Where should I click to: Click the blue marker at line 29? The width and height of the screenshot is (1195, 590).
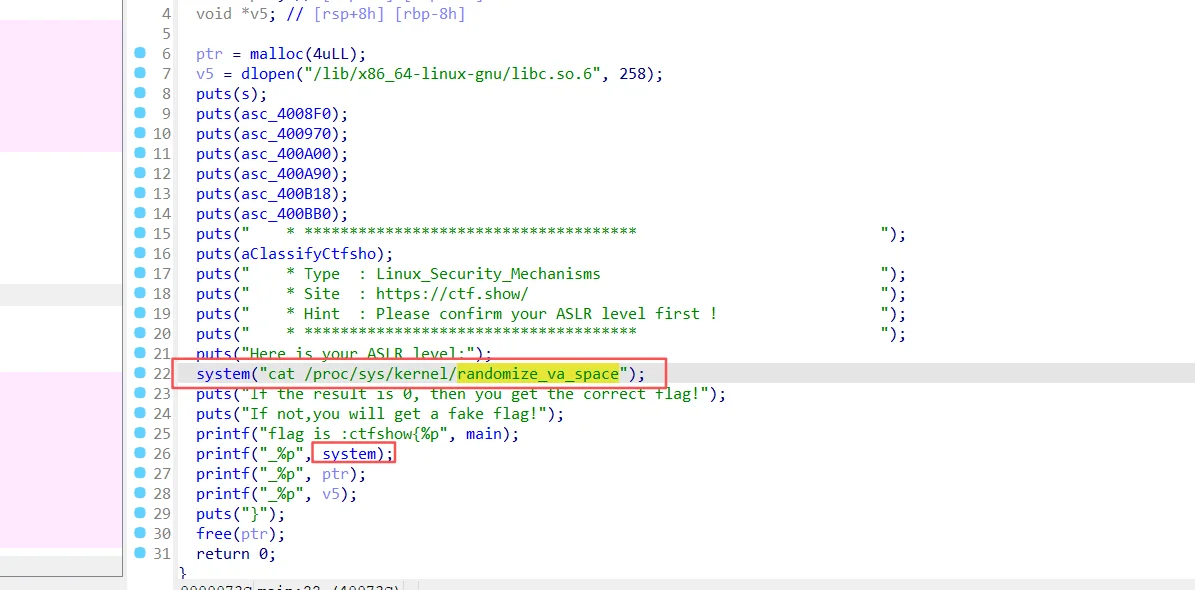click(x=140, y=513)
